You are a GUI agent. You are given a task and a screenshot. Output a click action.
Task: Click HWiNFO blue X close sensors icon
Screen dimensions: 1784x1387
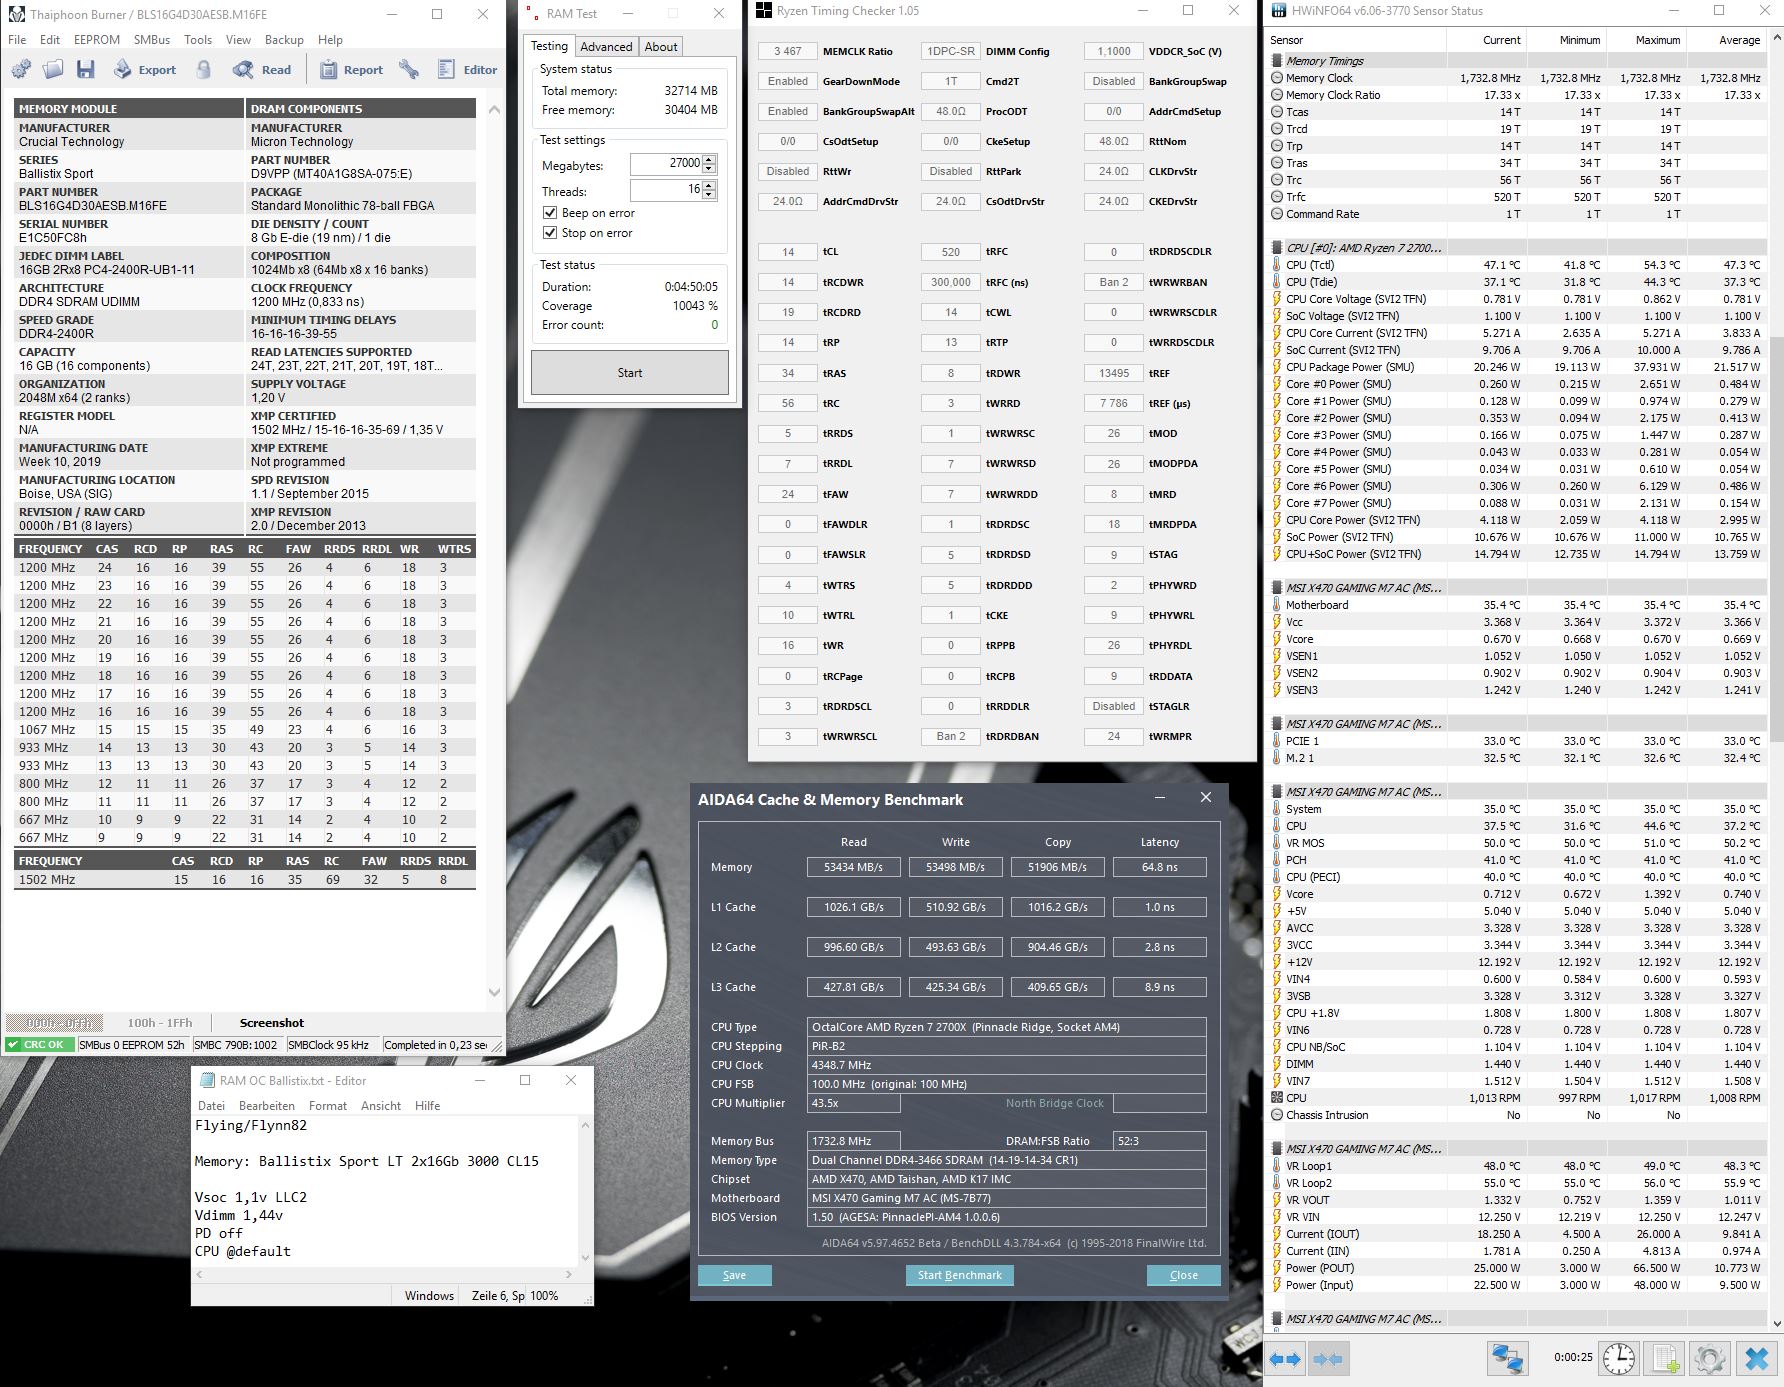point(1756,1359)
